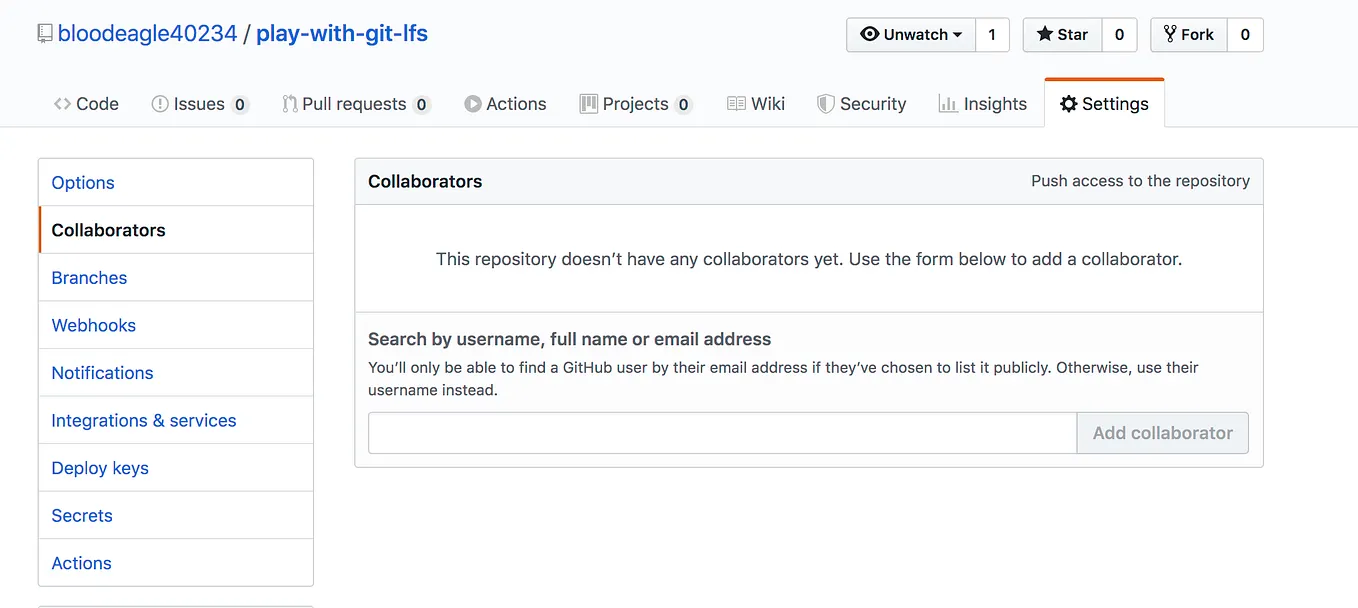Click the repository book icon
Image resolution: width=1358 pixels, height=608 pixels.
click(45, 33)
